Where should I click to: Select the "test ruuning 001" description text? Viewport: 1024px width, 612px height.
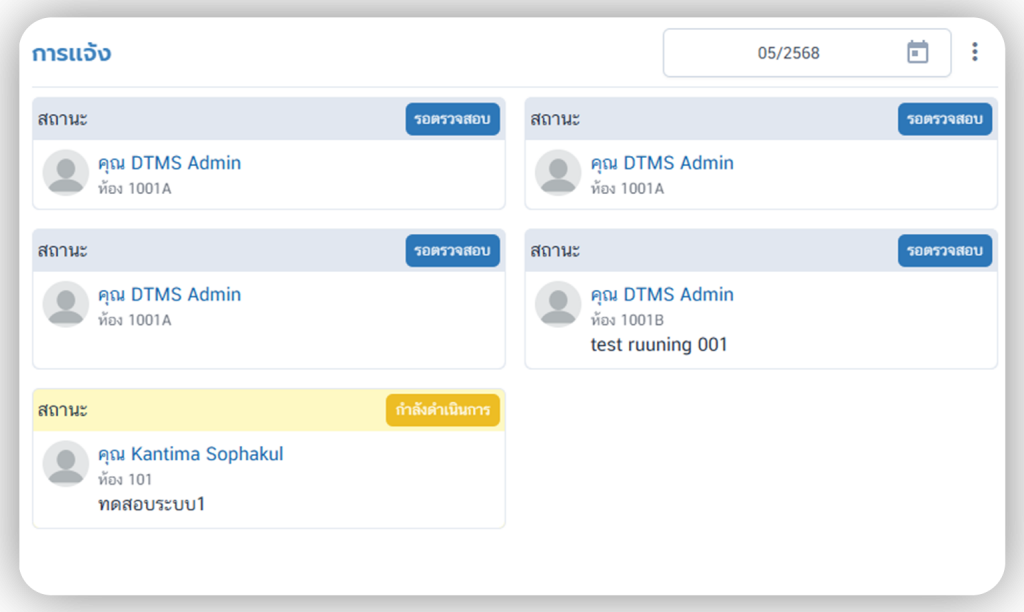(x=659, y=345)
